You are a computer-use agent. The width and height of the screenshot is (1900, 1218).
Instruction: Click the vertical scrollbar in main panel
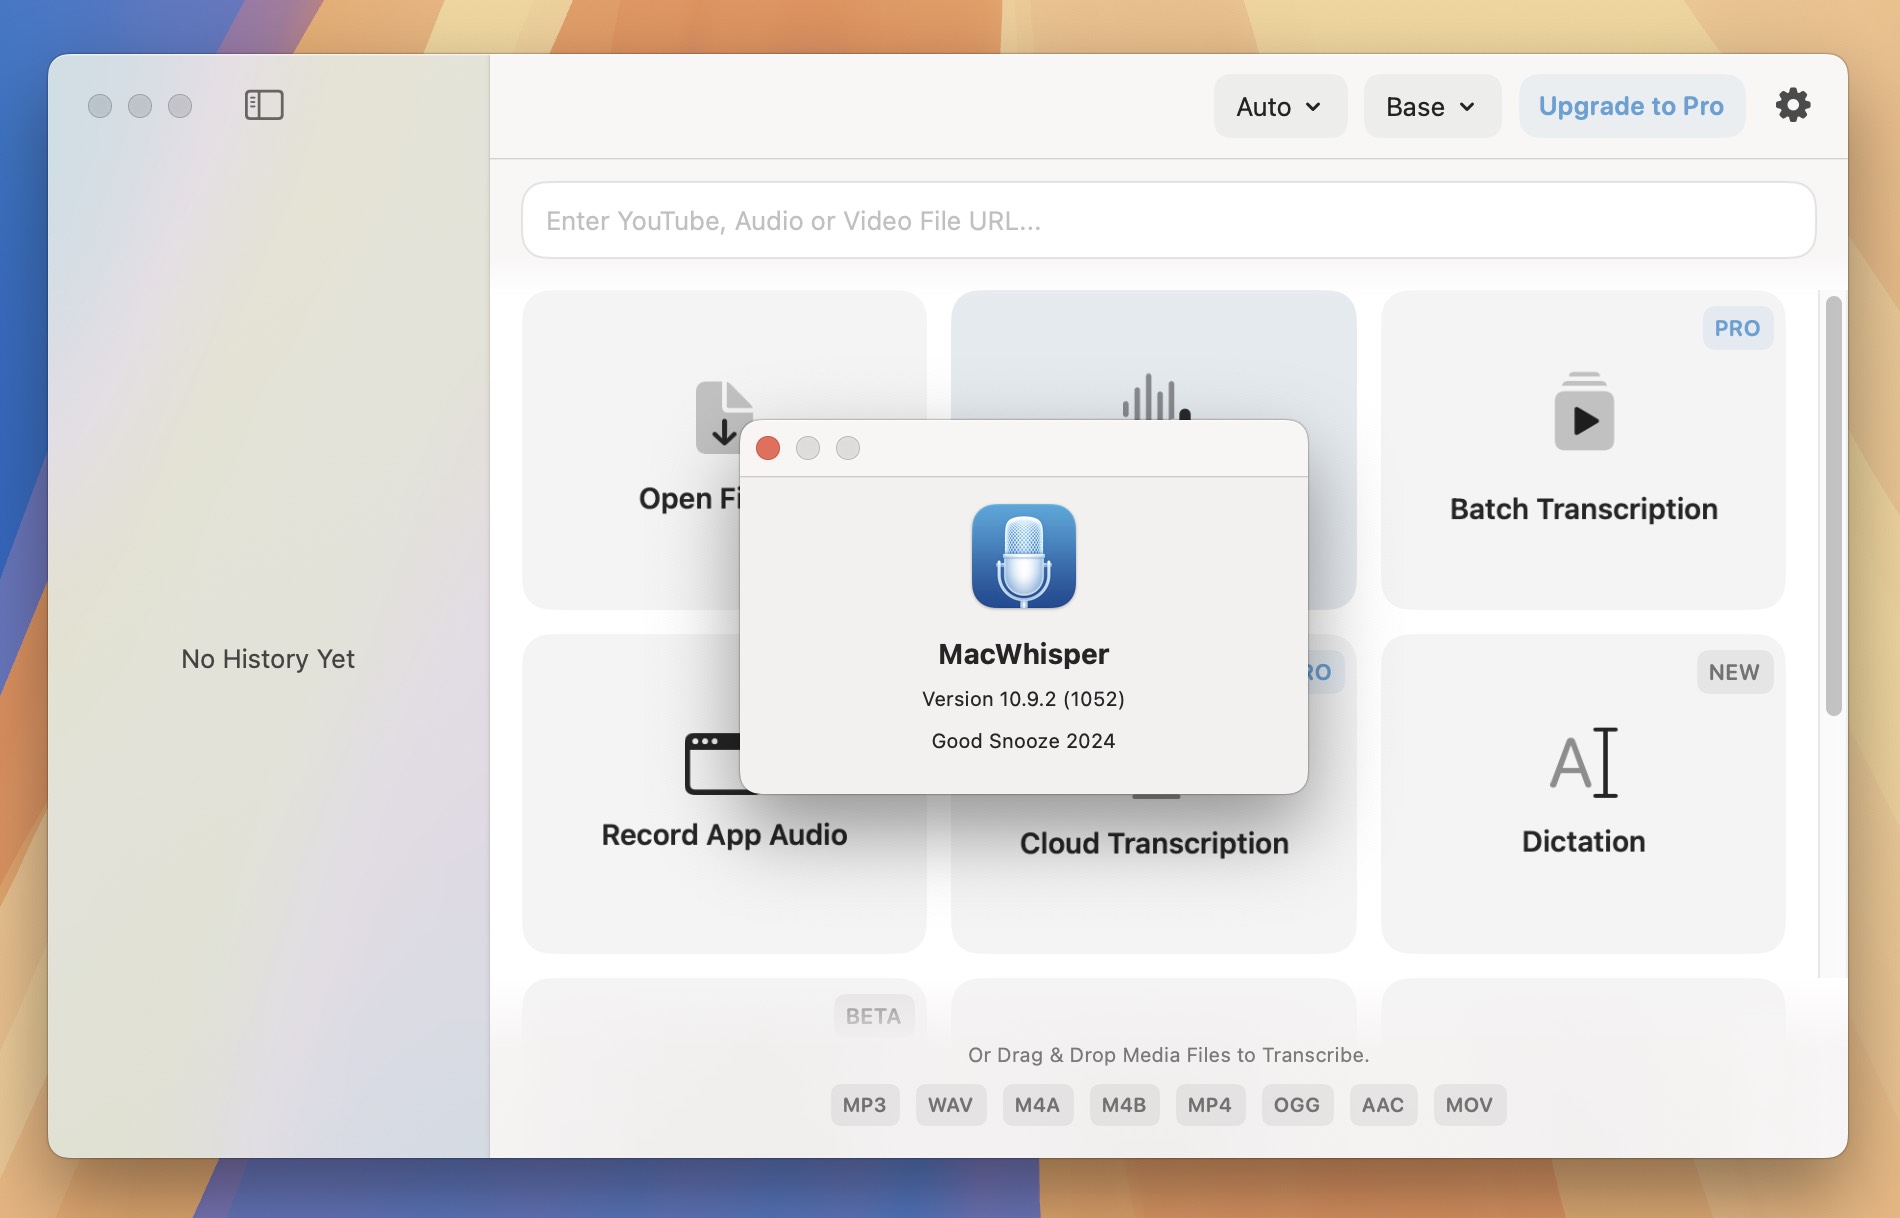(x=1833, y=506)
